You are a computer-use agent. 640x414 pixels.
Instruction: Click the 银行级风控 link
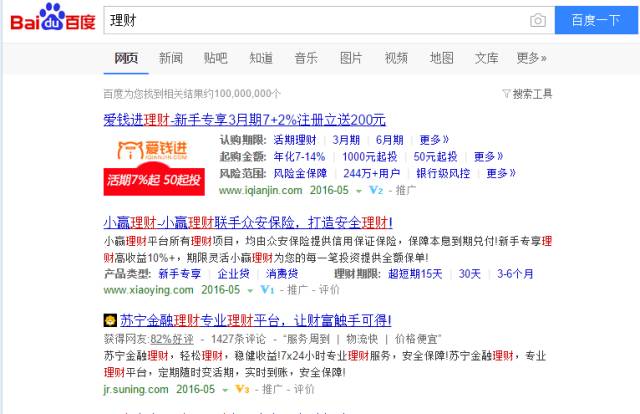[x=443, y=174]
